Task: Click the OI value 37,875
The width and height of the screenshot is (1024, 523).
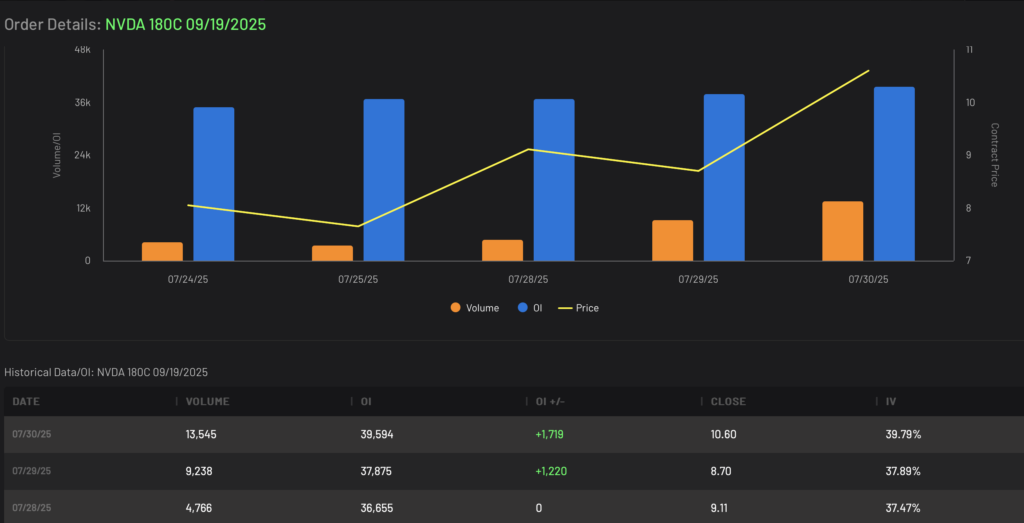Action: click(376, 471)
